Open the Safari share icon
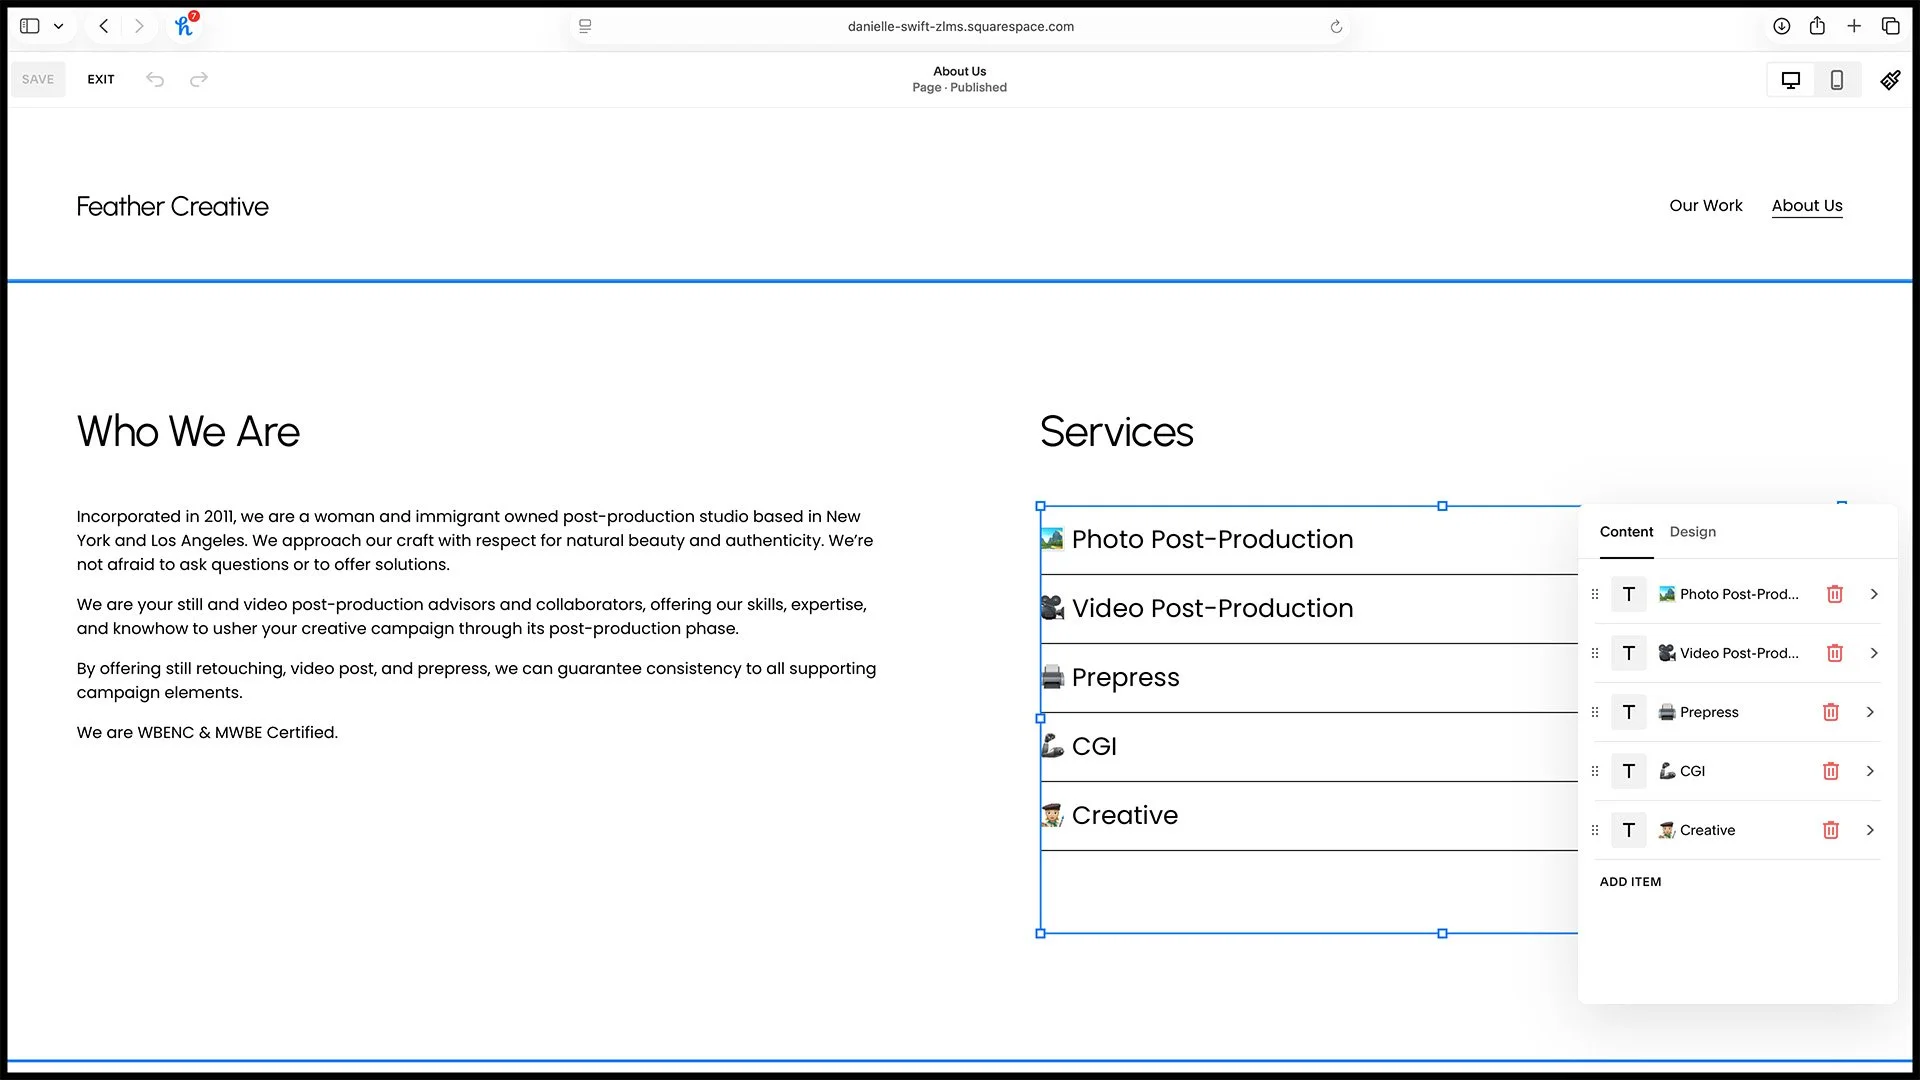This screenshot has width=1920, height=1080. click(1818, 26)
